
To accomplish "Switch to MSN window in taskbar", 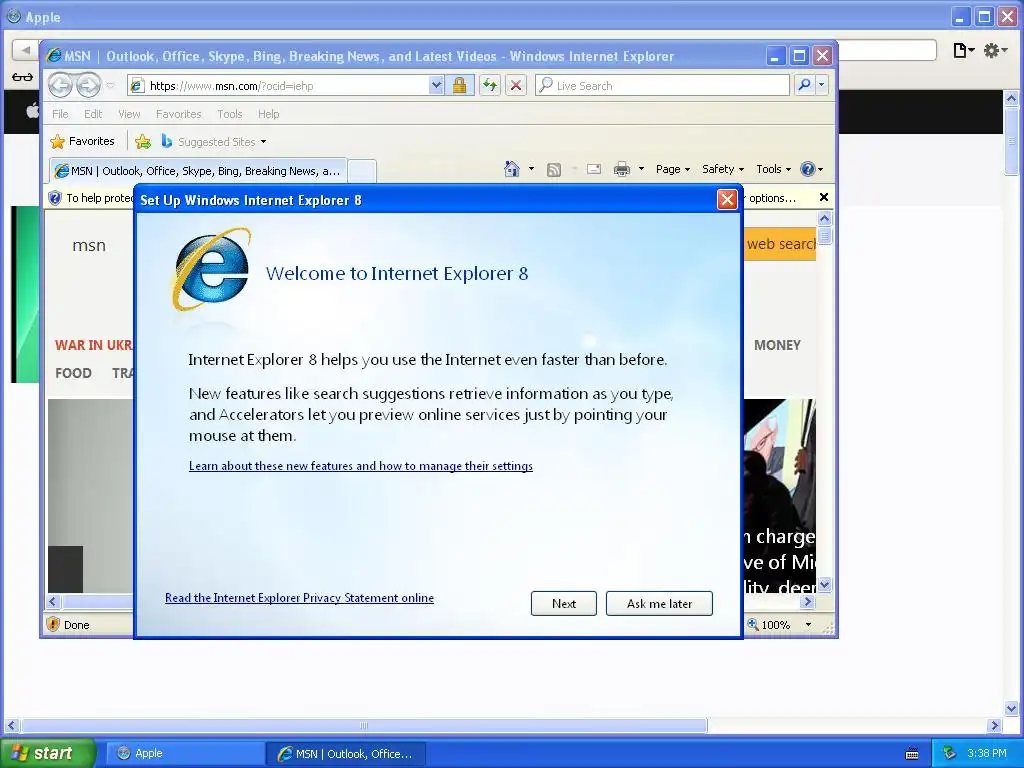I will [346, 754].
